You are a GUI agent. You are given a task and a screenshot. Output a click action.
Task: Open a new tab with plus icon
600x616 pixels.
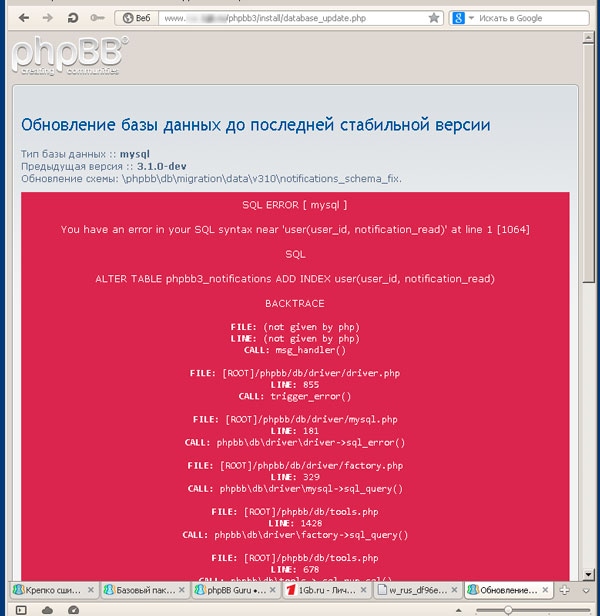[565, 590]
